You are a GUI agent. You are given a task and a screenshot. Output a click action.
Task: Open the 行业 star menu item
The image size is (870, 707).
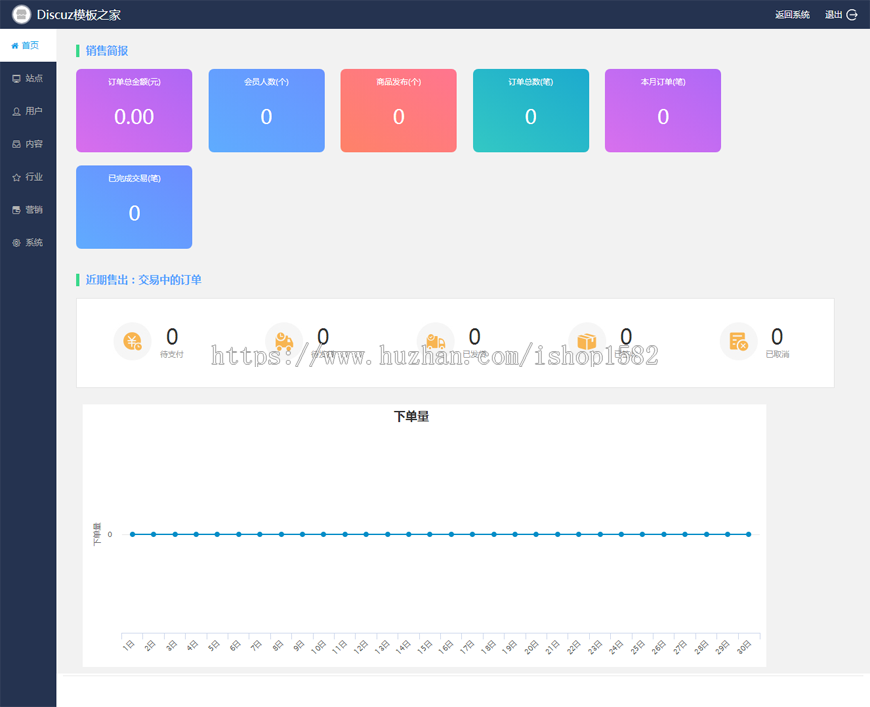[x=28, y=177]
